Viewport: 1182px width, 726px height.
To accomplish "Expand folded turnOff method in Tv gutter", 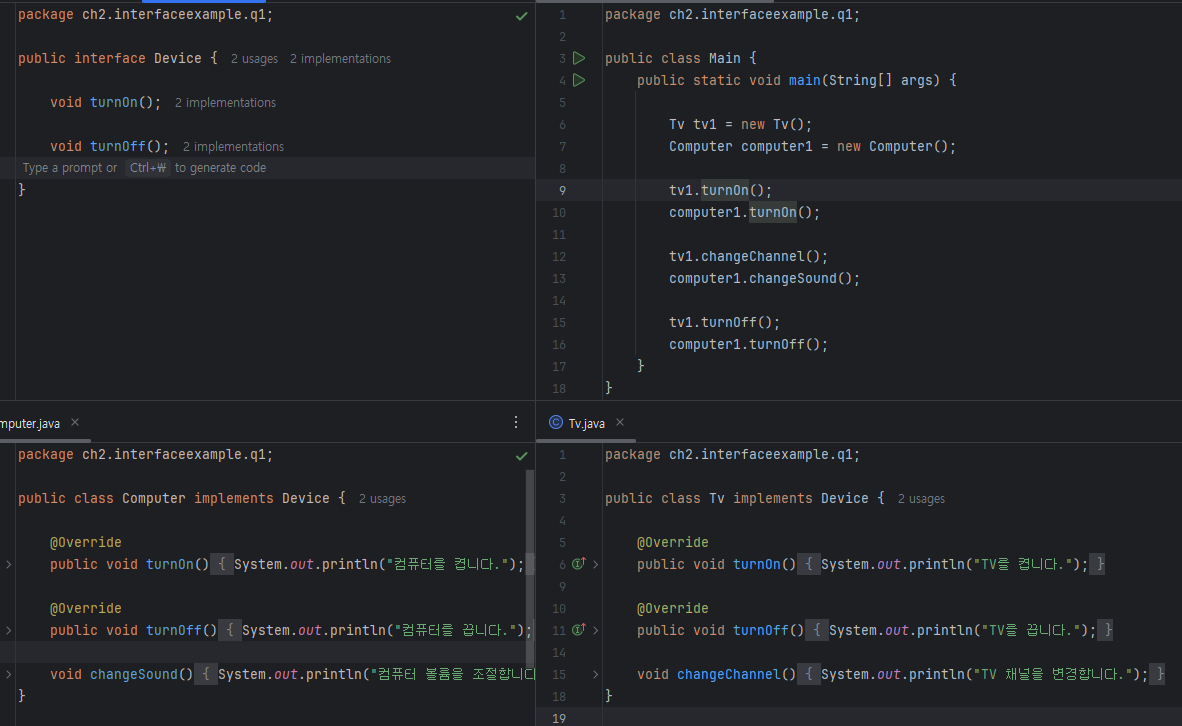I will coord(596,630).
